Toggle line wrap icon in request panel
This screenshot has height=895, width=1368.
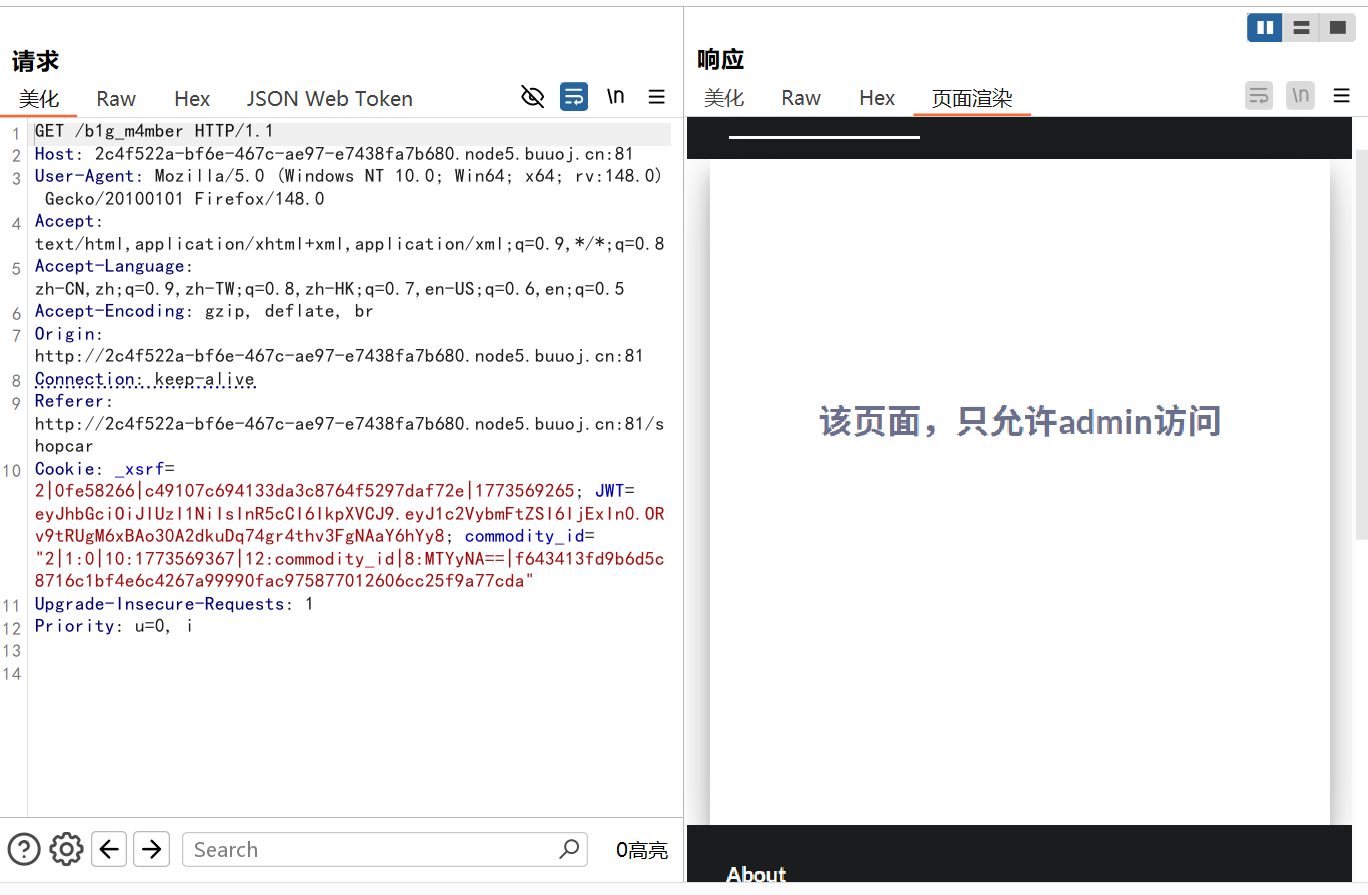(574, 97)
